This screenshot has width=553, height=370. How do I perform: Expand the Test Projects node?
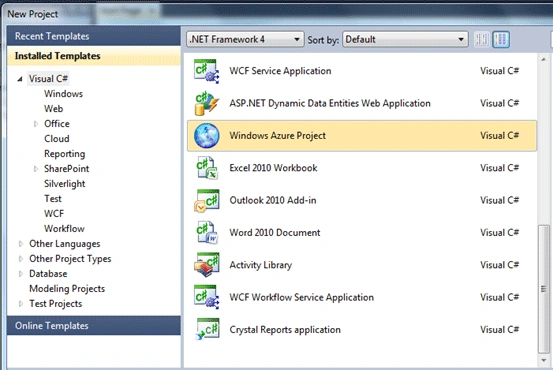pos(21,304)
